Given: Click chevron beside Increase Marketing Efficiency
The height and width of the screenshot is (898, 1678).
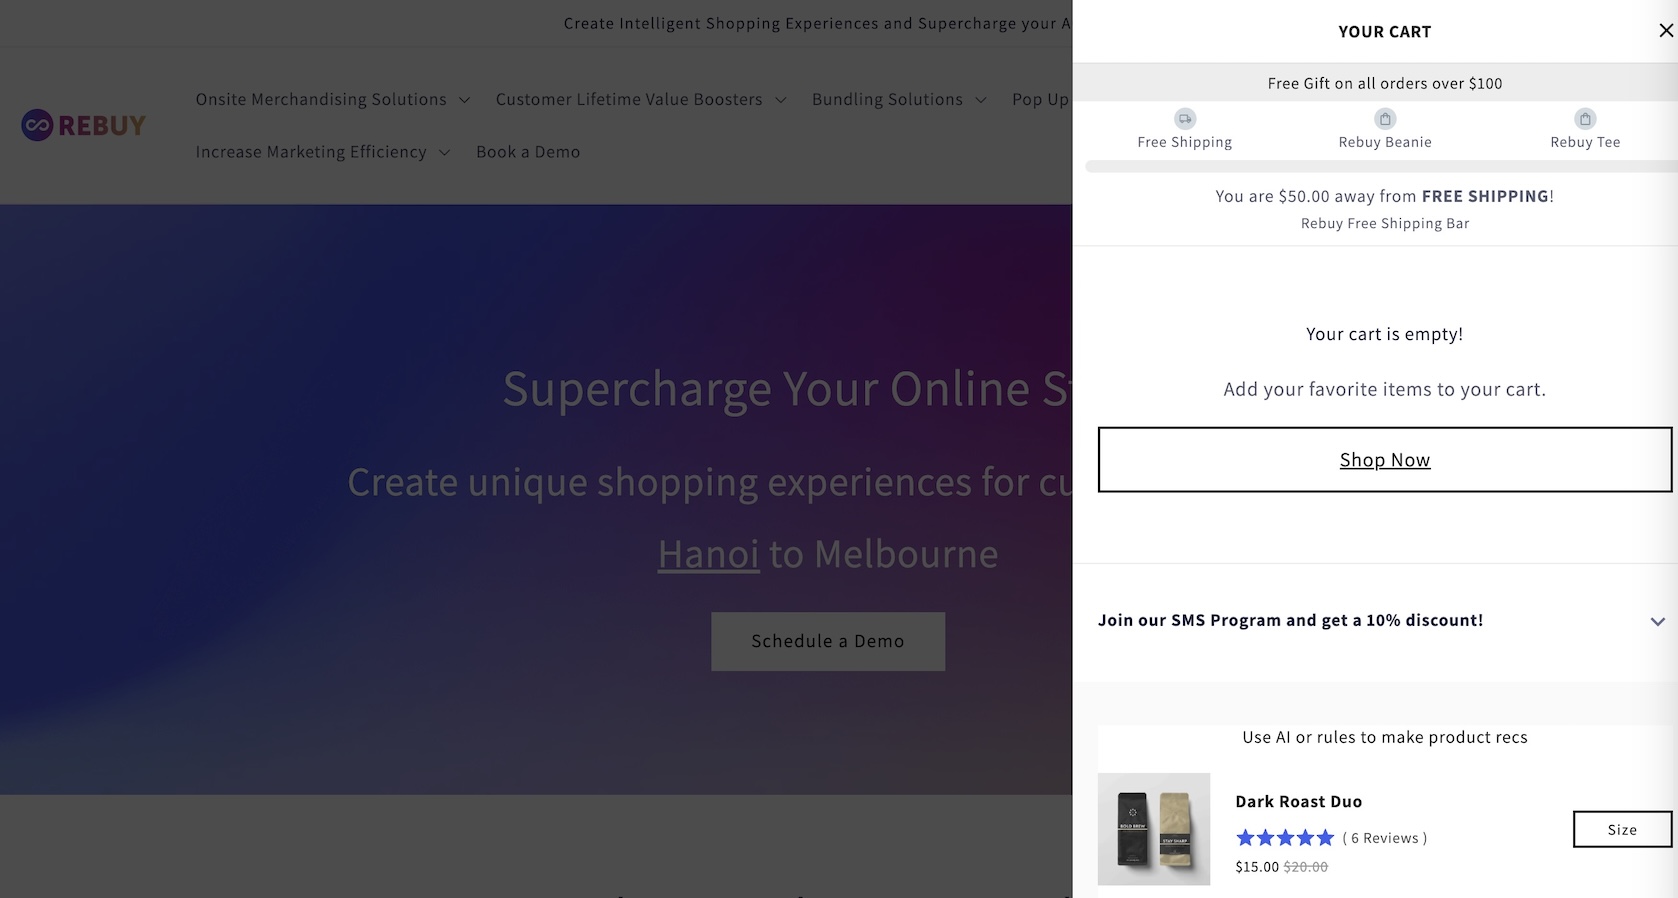Looking at the screenshot, I should point(445,153).
